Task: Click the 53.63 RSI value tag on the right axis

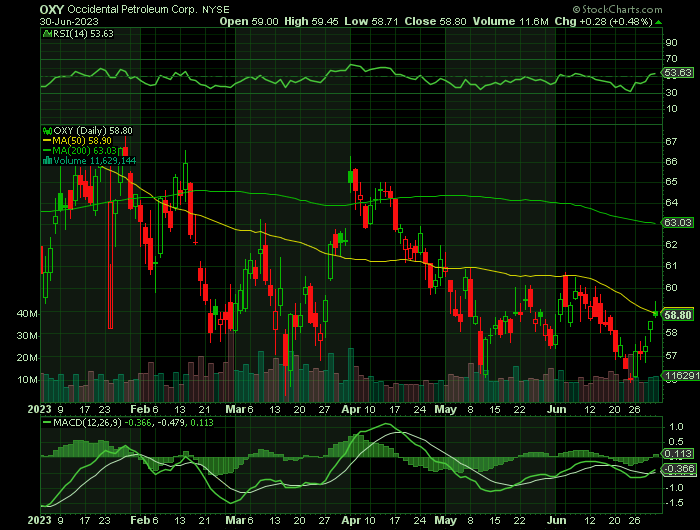Action: [678, 72]
